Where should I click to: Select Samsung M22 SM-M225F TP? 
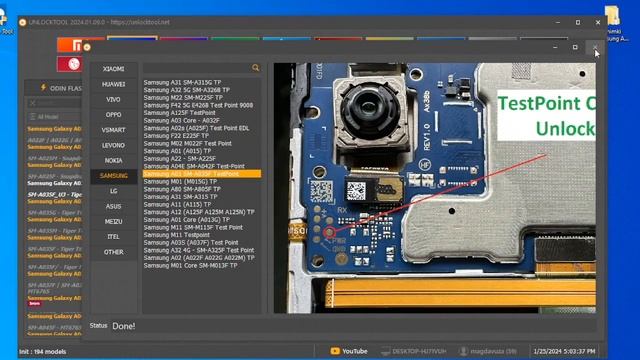click(x=183, y=98)
